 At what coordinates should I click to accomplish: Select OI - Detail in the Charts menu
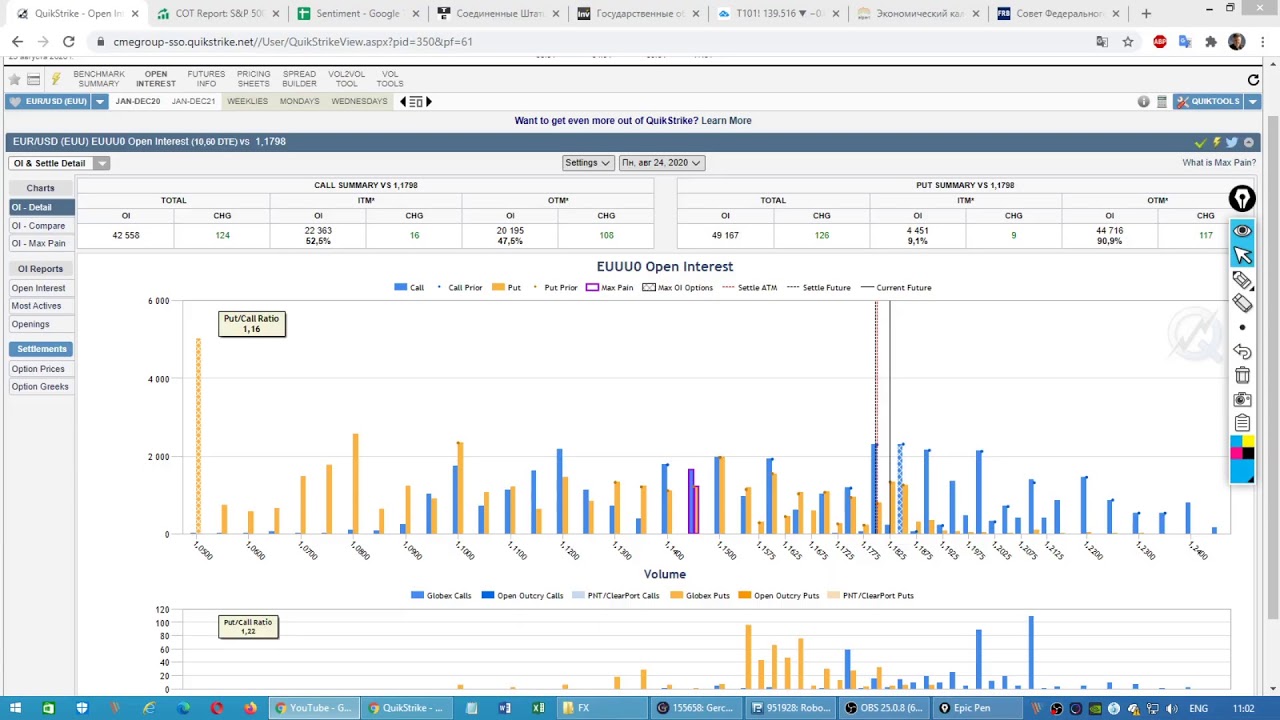click(41, 207)
